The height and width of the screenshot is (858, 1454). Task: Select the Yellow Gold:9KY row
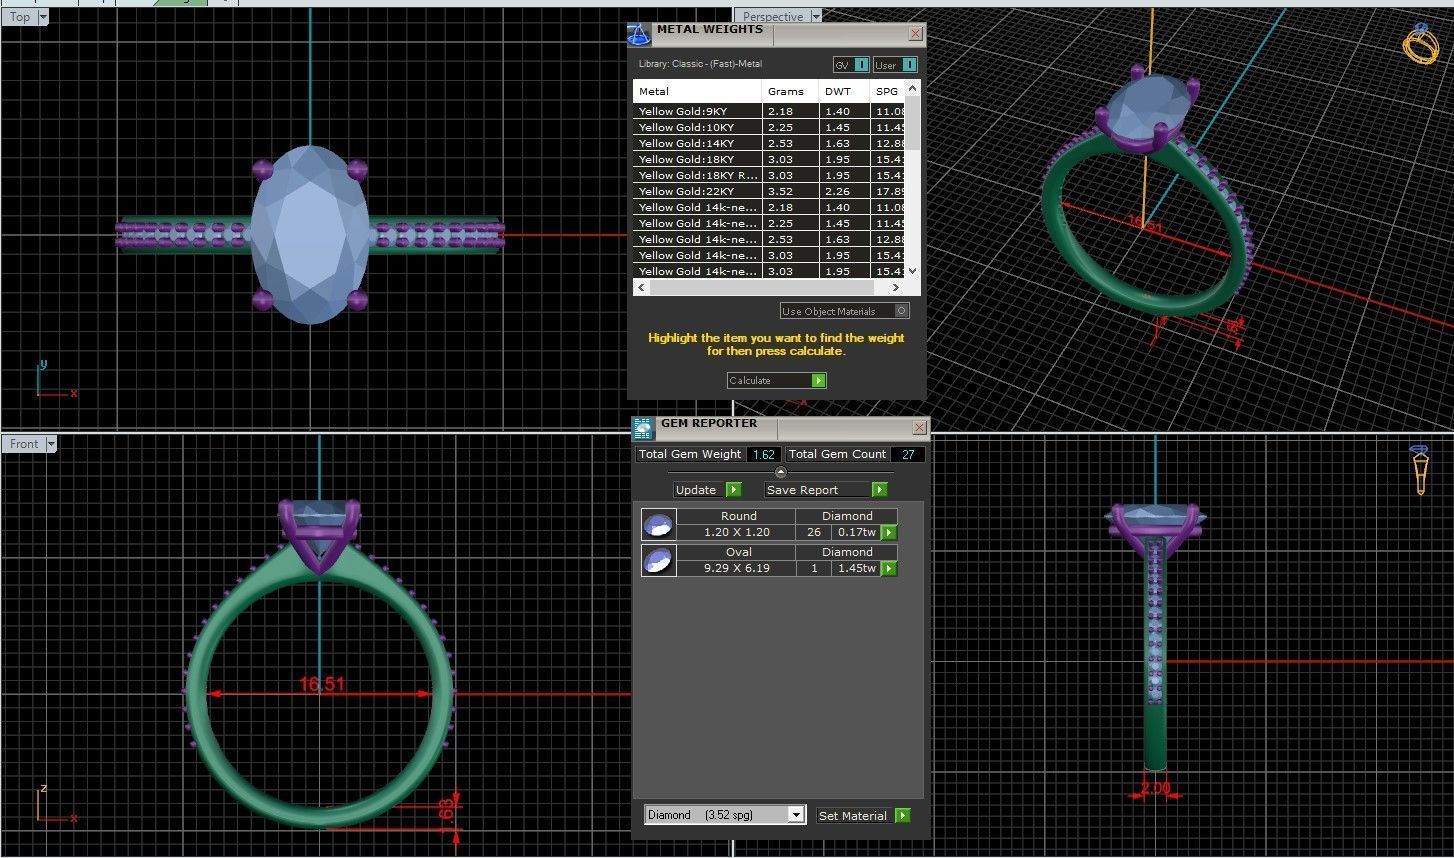pyautogui.click(x=770, y=111)
